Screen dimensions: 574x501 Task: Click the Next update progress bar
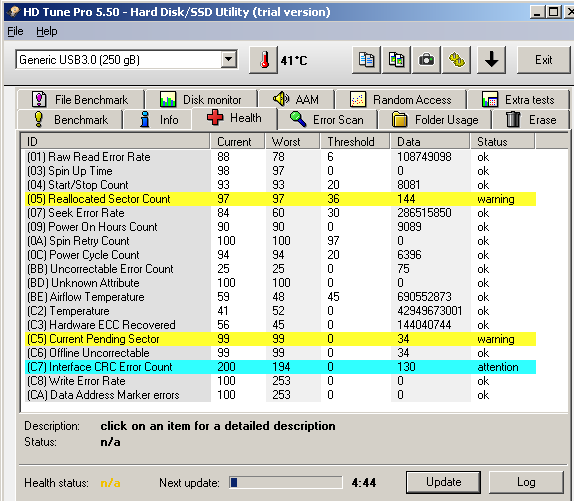286,483
